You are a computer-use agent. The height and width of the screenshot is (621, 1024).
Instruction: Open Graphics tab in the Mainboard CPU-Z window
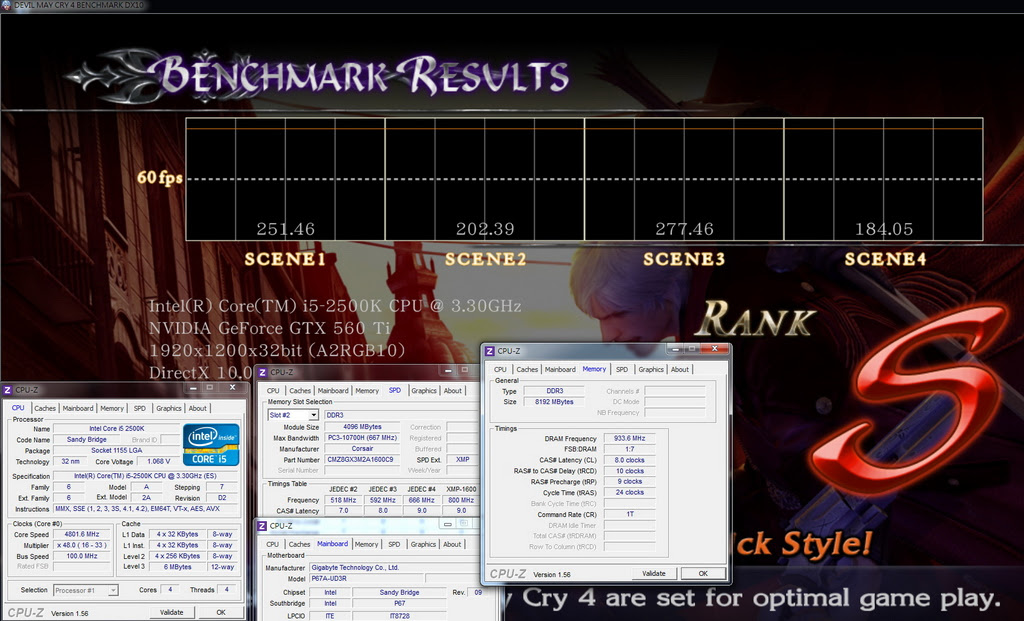tap(423, 544)
